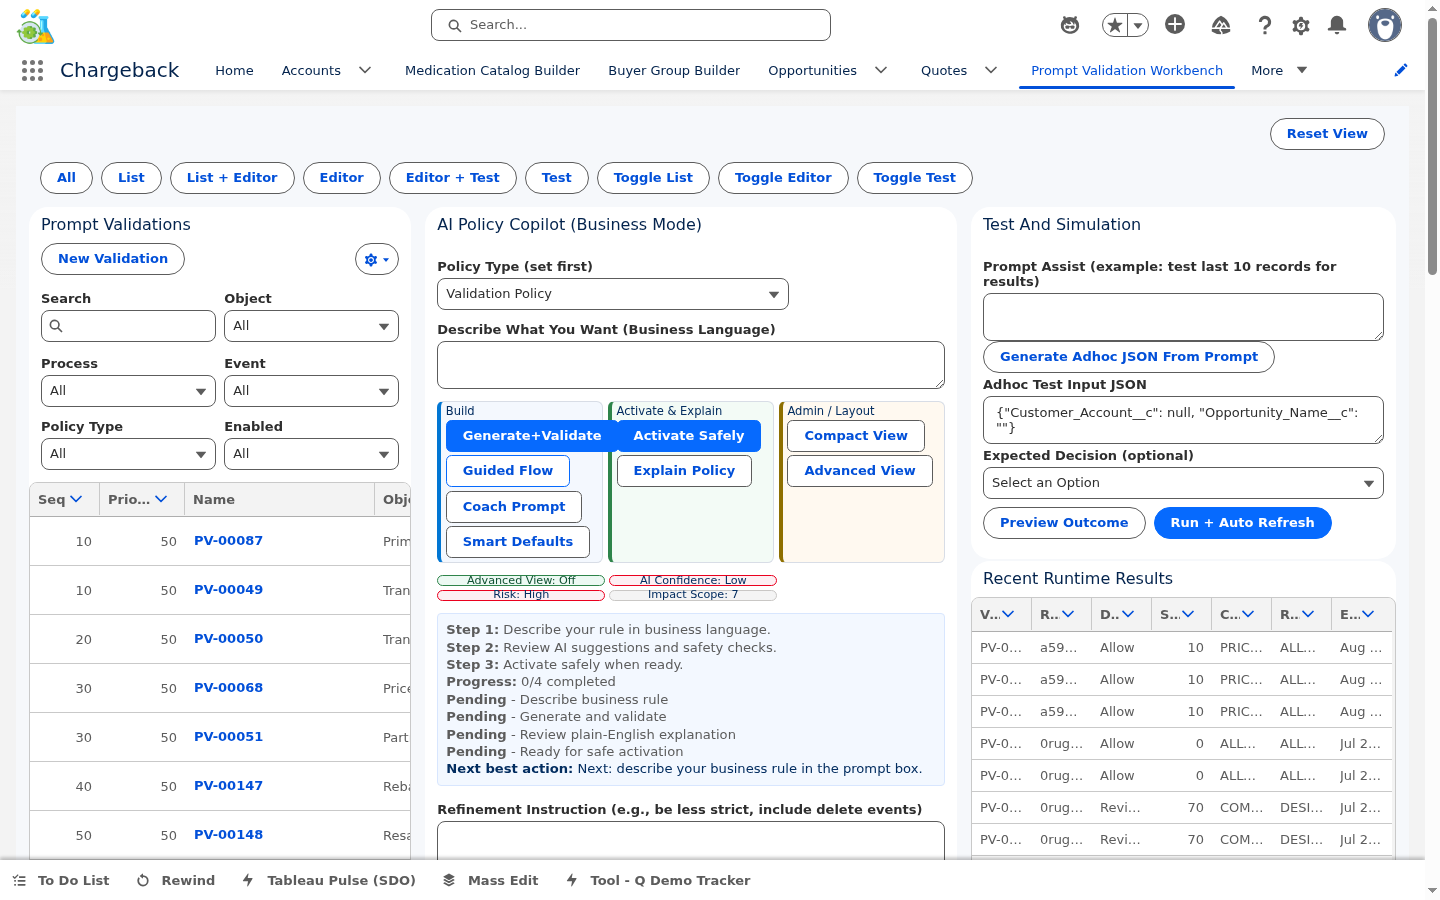This screenshot has width=1440, height=900.
Task: Click the Guided Flow button
Action: [x=508, y=471]
